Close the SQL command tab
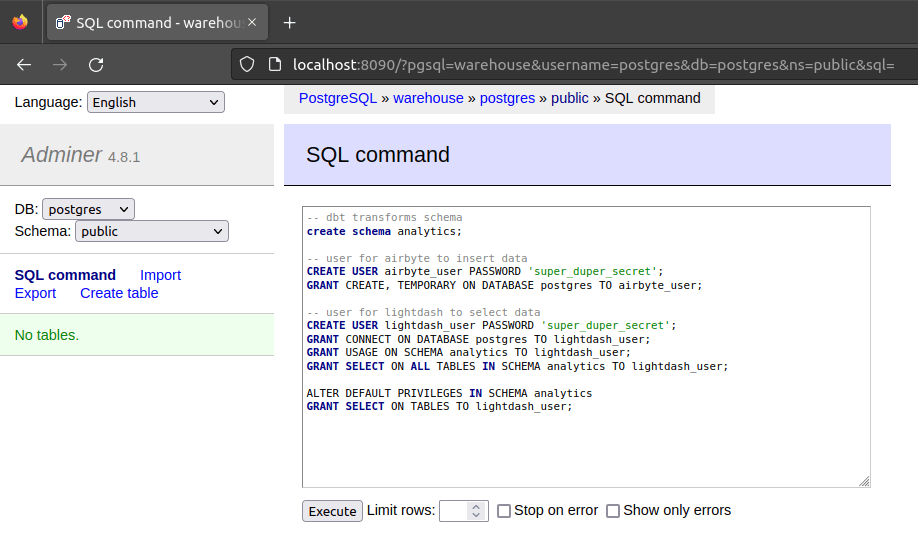The height and width of the screenshot is (558, 918). coord(252,22)
